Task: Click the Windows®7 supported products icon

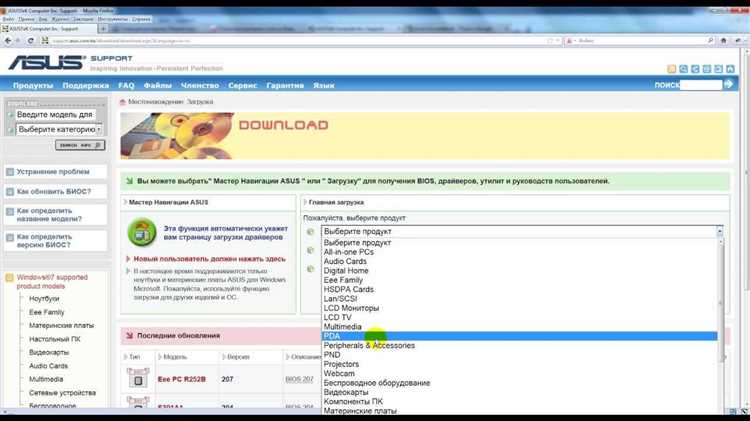Action: click(x=10, y=277)
